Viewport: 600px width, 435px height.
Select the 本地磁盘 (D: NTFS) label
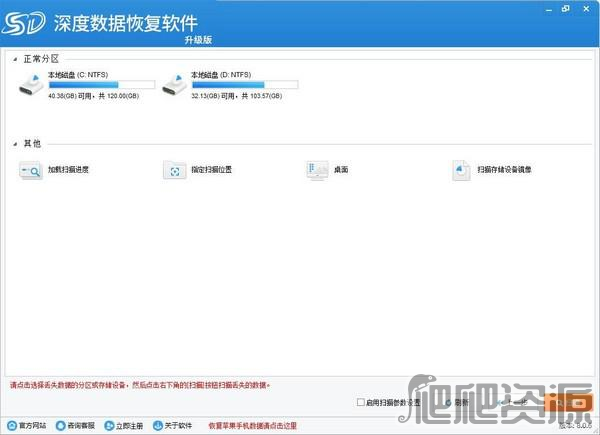click(x=221, y=75)
